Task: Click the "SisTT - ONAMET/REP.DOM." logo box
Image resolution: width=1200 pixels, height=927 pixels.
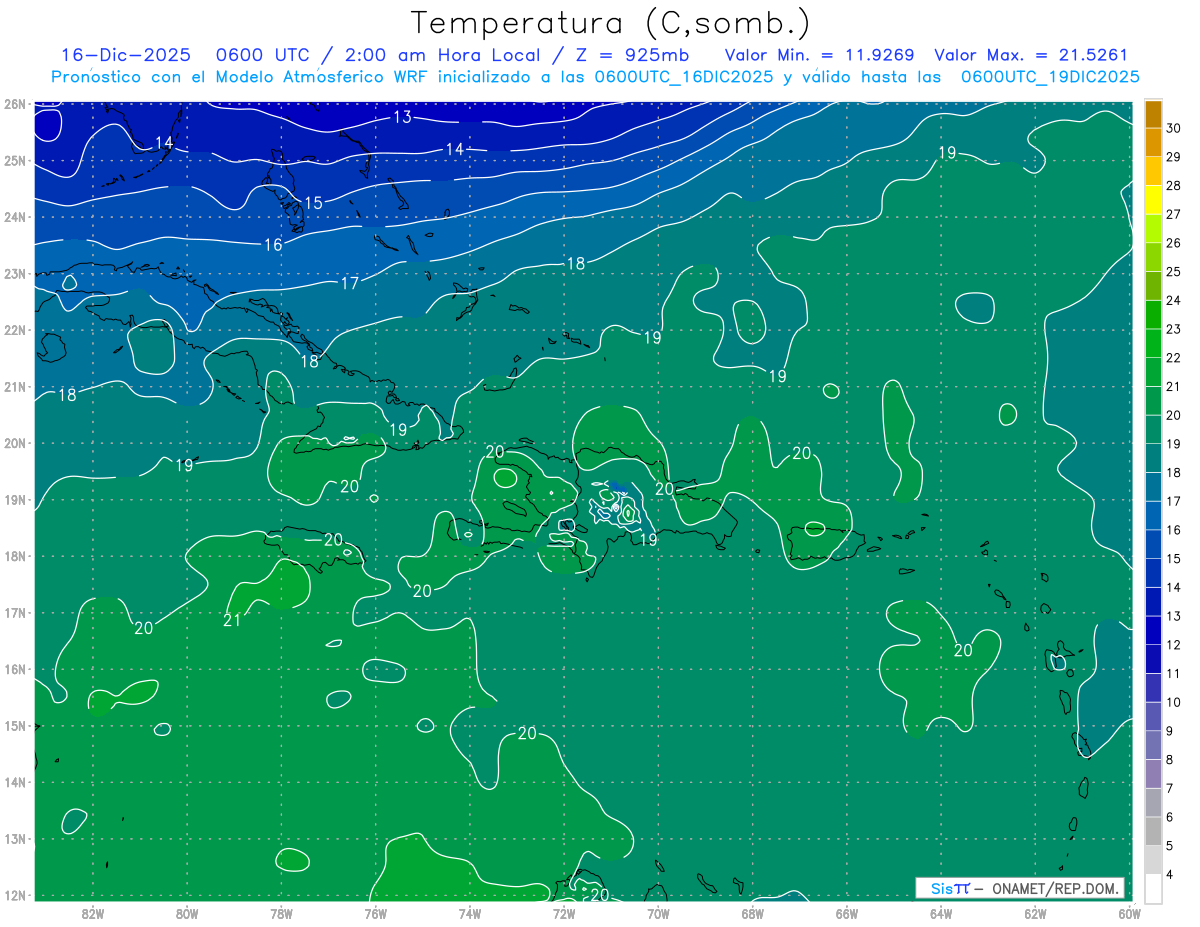Action: pyautogui.click(x=1020, y=888)
